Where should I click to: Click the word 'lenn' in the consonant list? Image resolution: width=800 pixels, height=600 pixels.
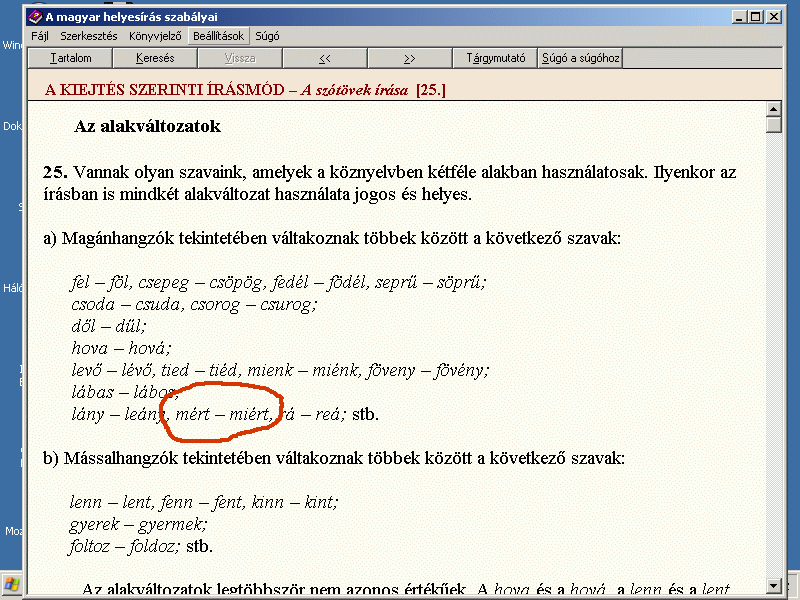coord(86,503)
